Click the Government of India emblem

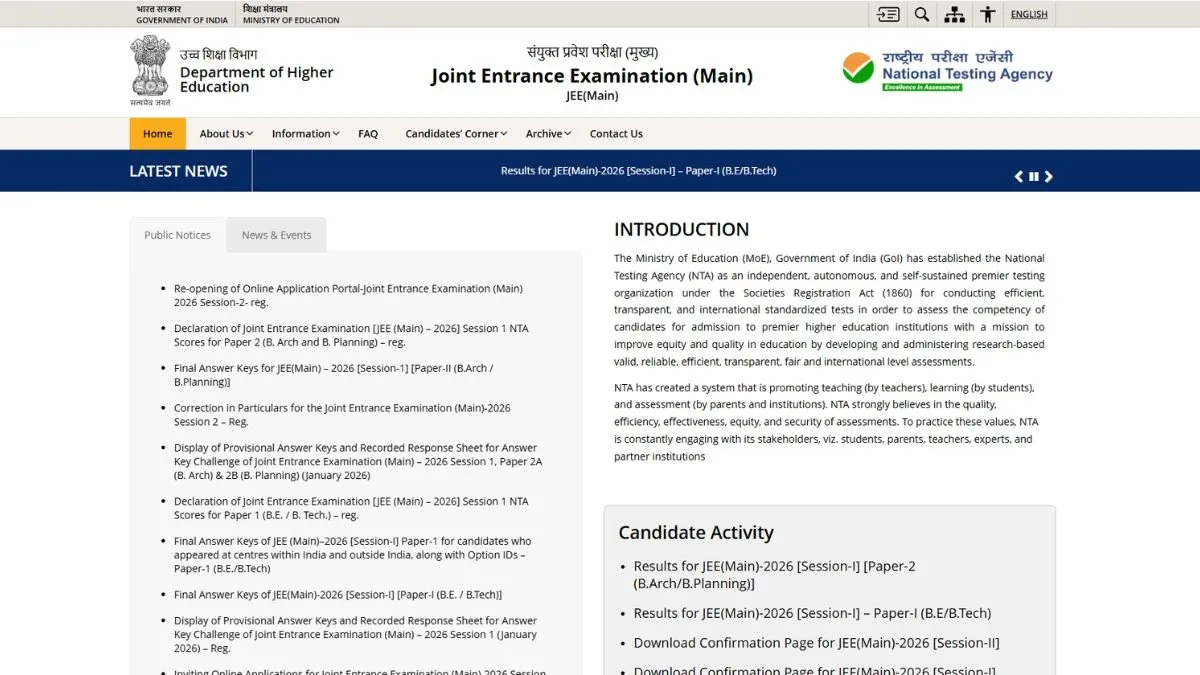pyautogui.click(x=150, y=70)
